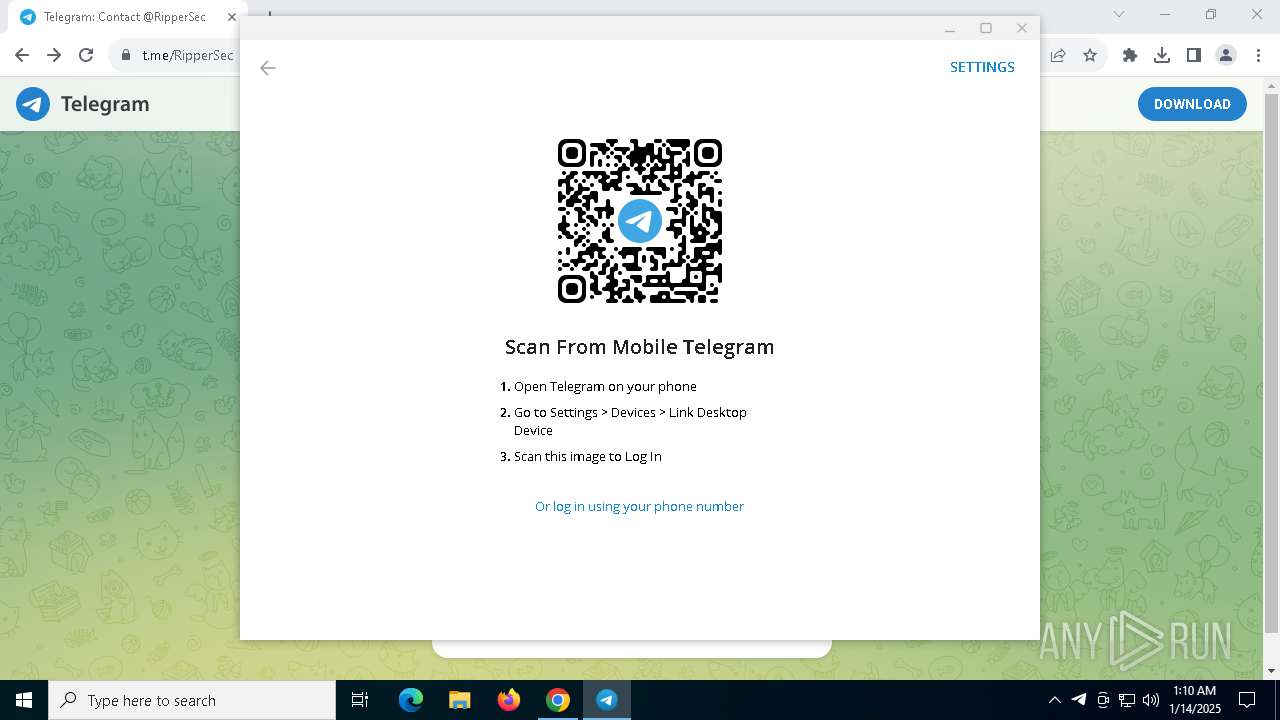Show hidden system tray icons
The image size is (1280, 720).
tap(1054, 700)
